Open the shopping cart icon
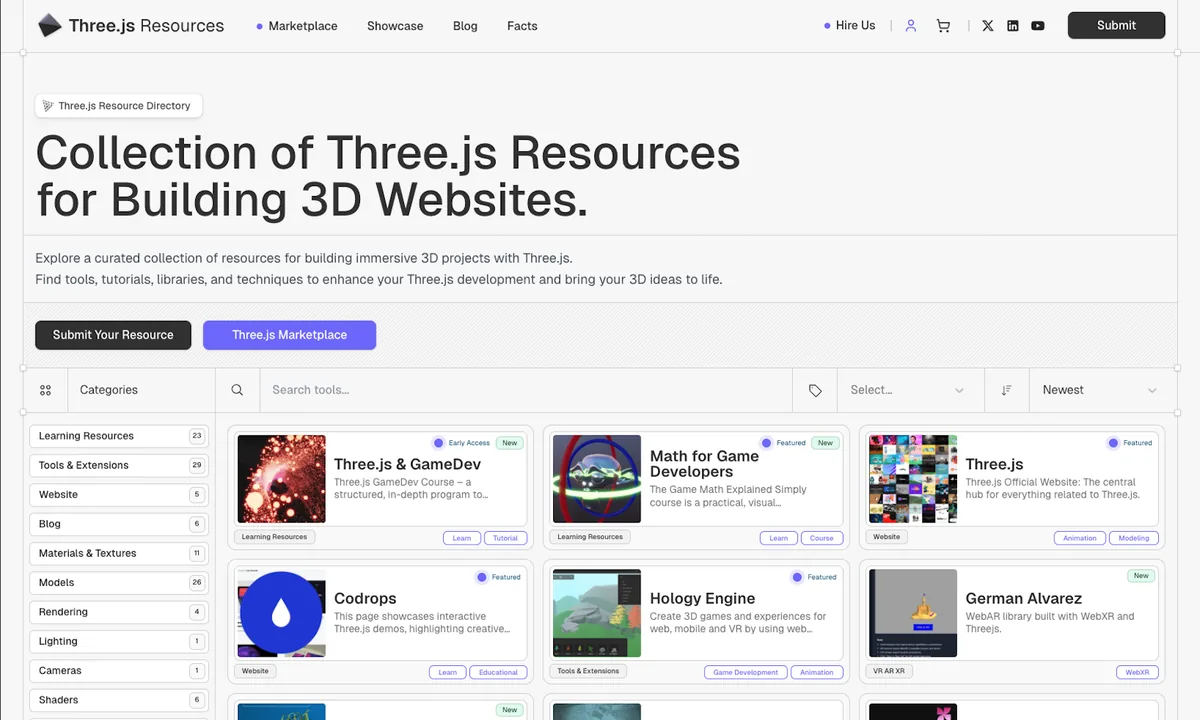The width and height of the screenshot is (1200, 720). [x=943, y=26]
